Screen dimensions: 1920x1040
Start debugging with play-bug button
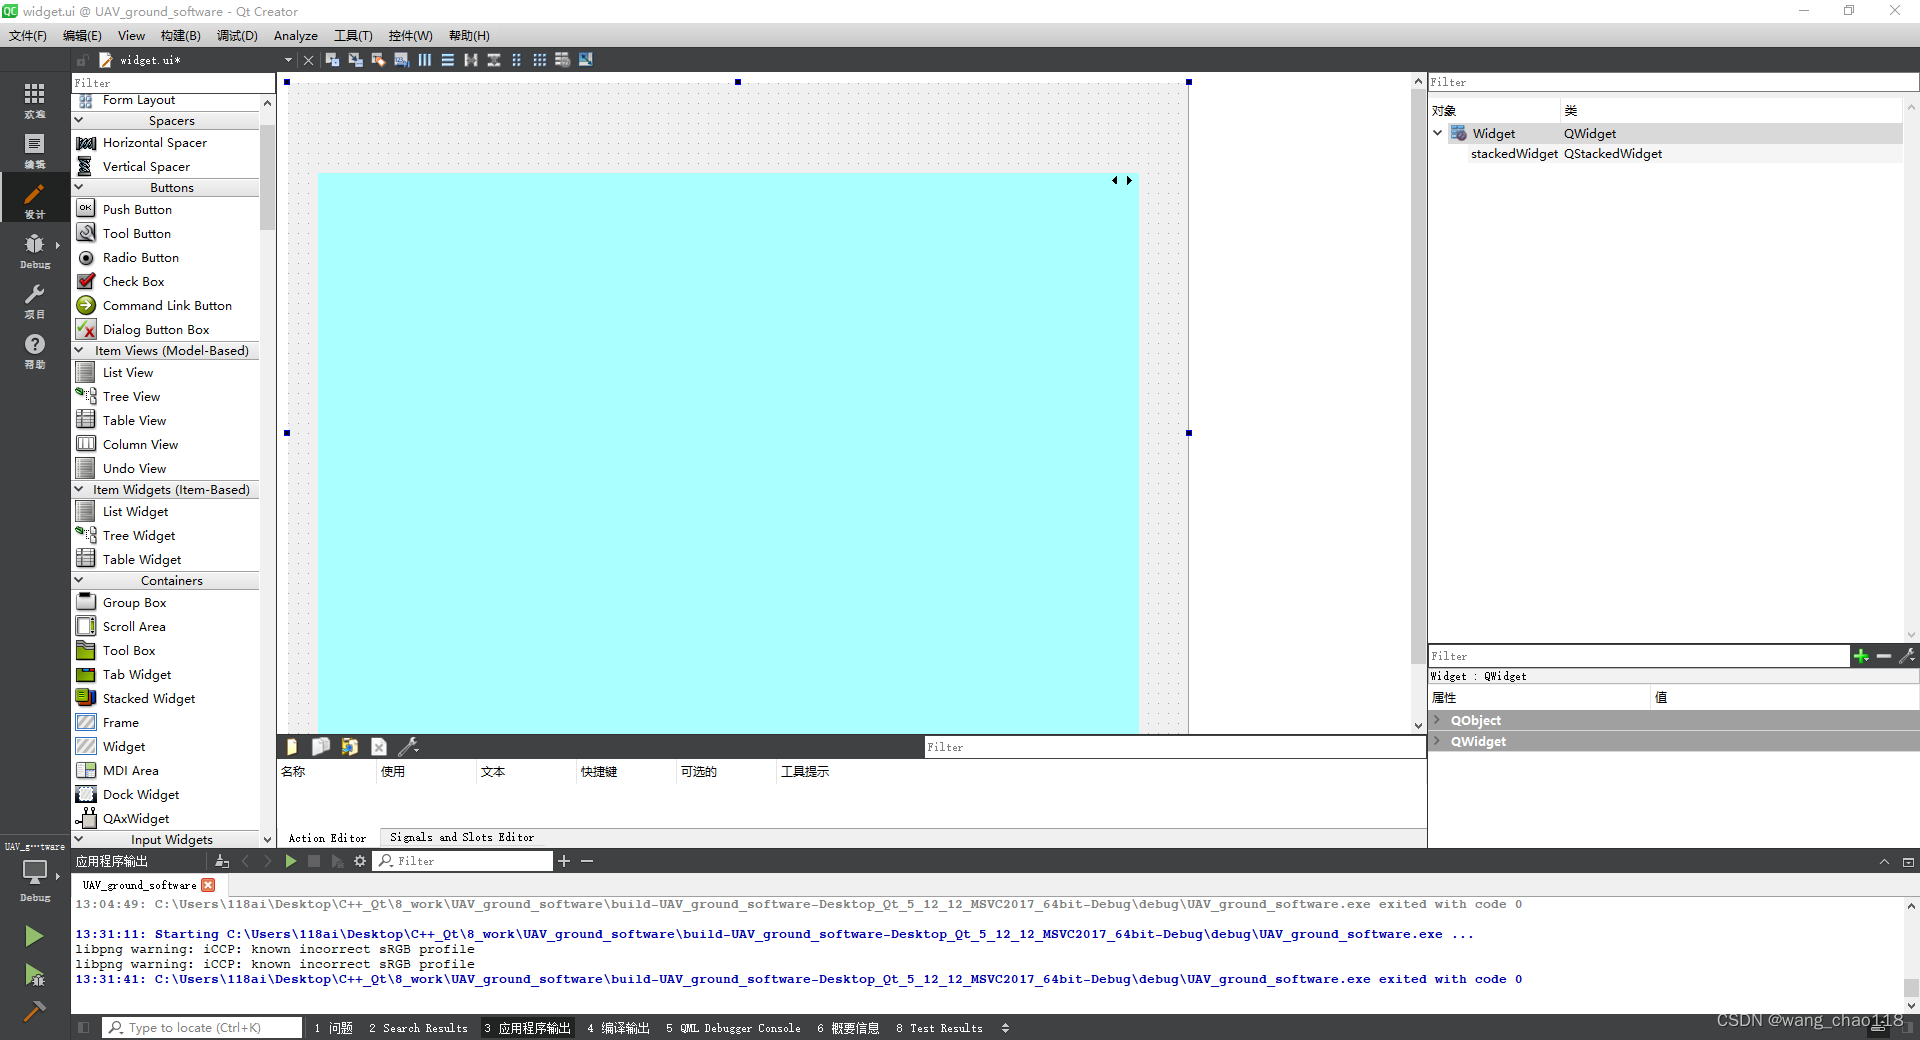34,975
